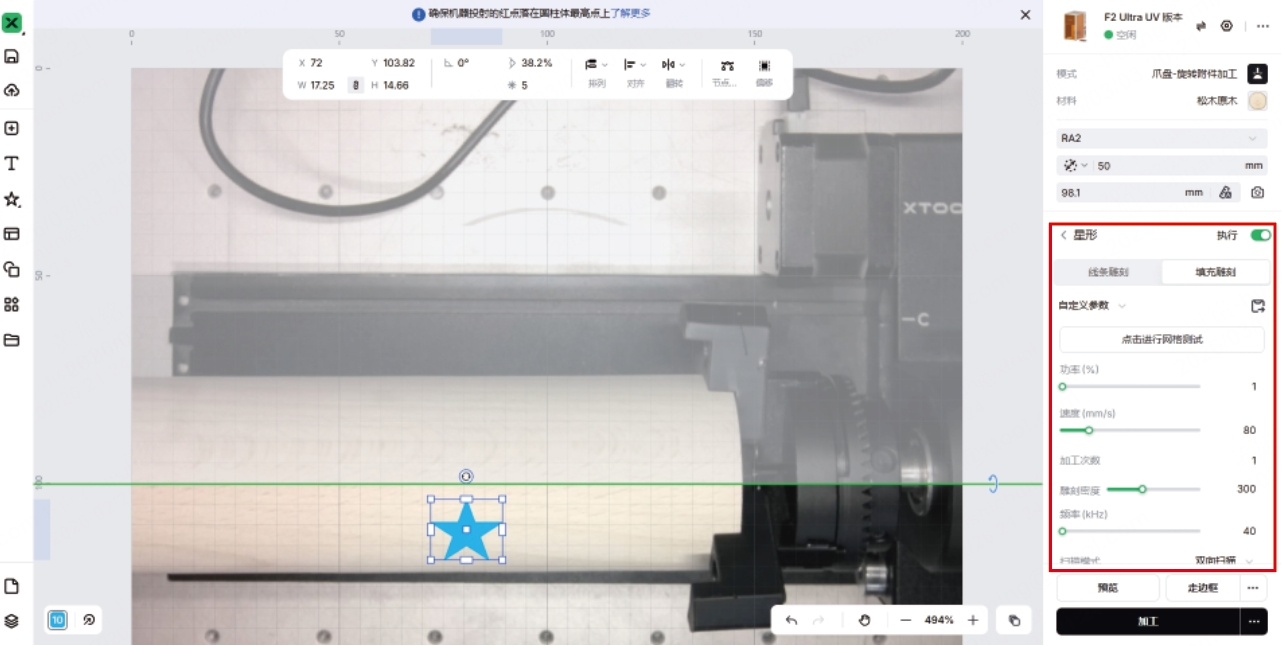The width and height of the screenshot is (1282, 646).
Task: Open device settings hexagon icon
Action: 1227,26
